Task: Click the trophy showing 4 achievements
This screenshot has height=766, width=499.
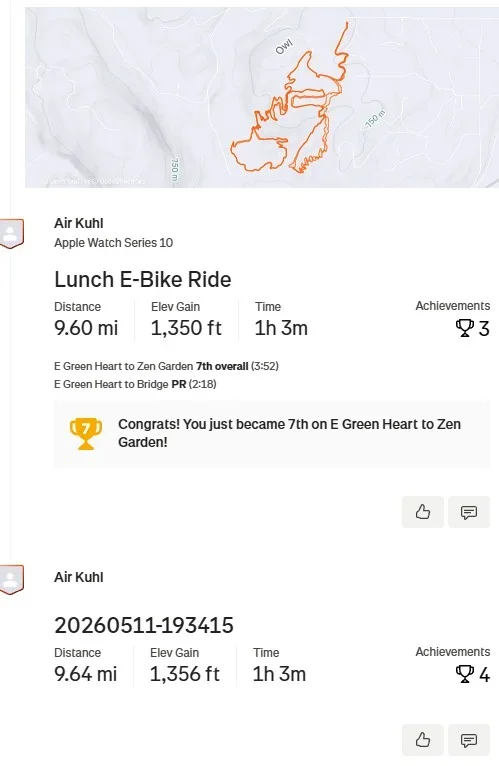Action: click(x=464, y=674)
